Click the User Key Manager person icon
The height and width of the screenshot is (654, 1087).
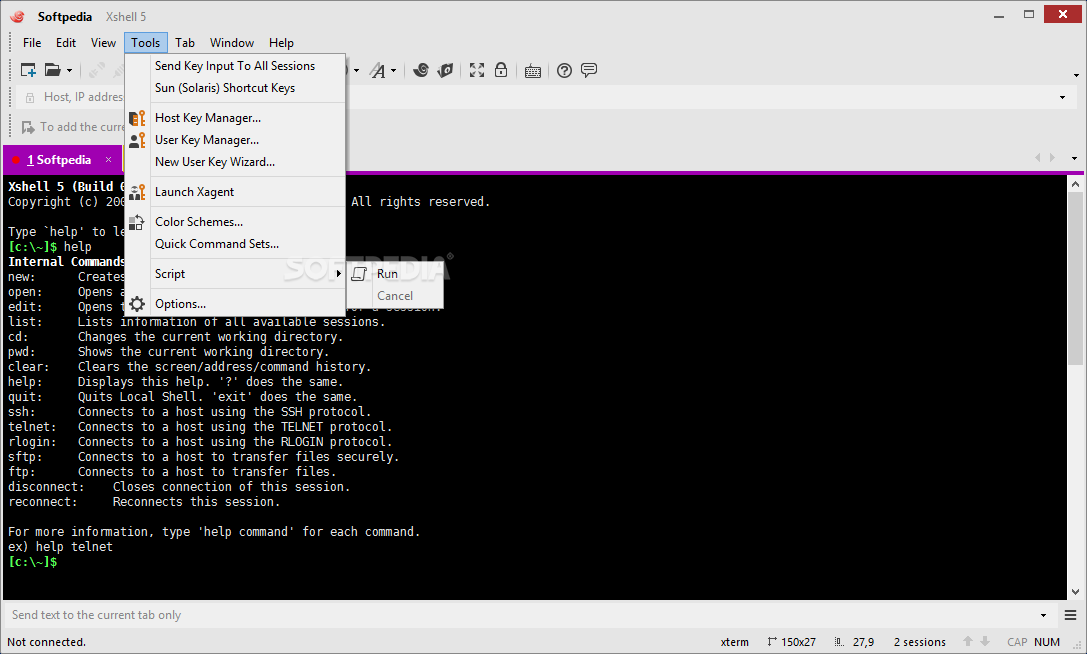(137, 140)
